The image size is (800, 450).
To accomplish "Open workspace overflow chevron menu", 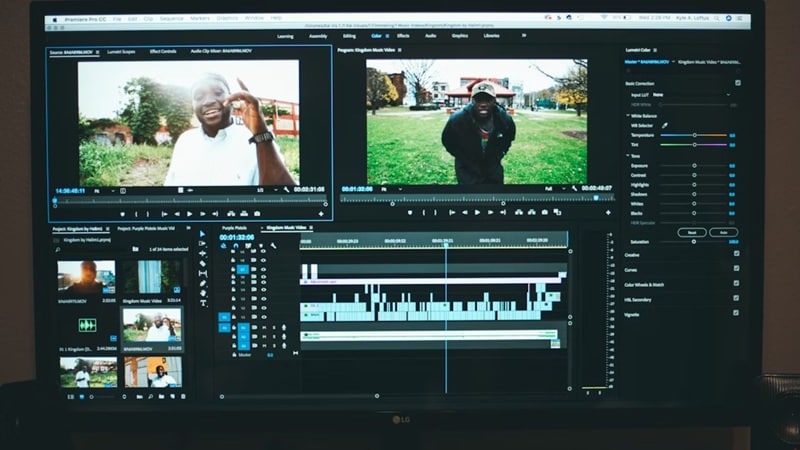I will (x=523, y=35).
